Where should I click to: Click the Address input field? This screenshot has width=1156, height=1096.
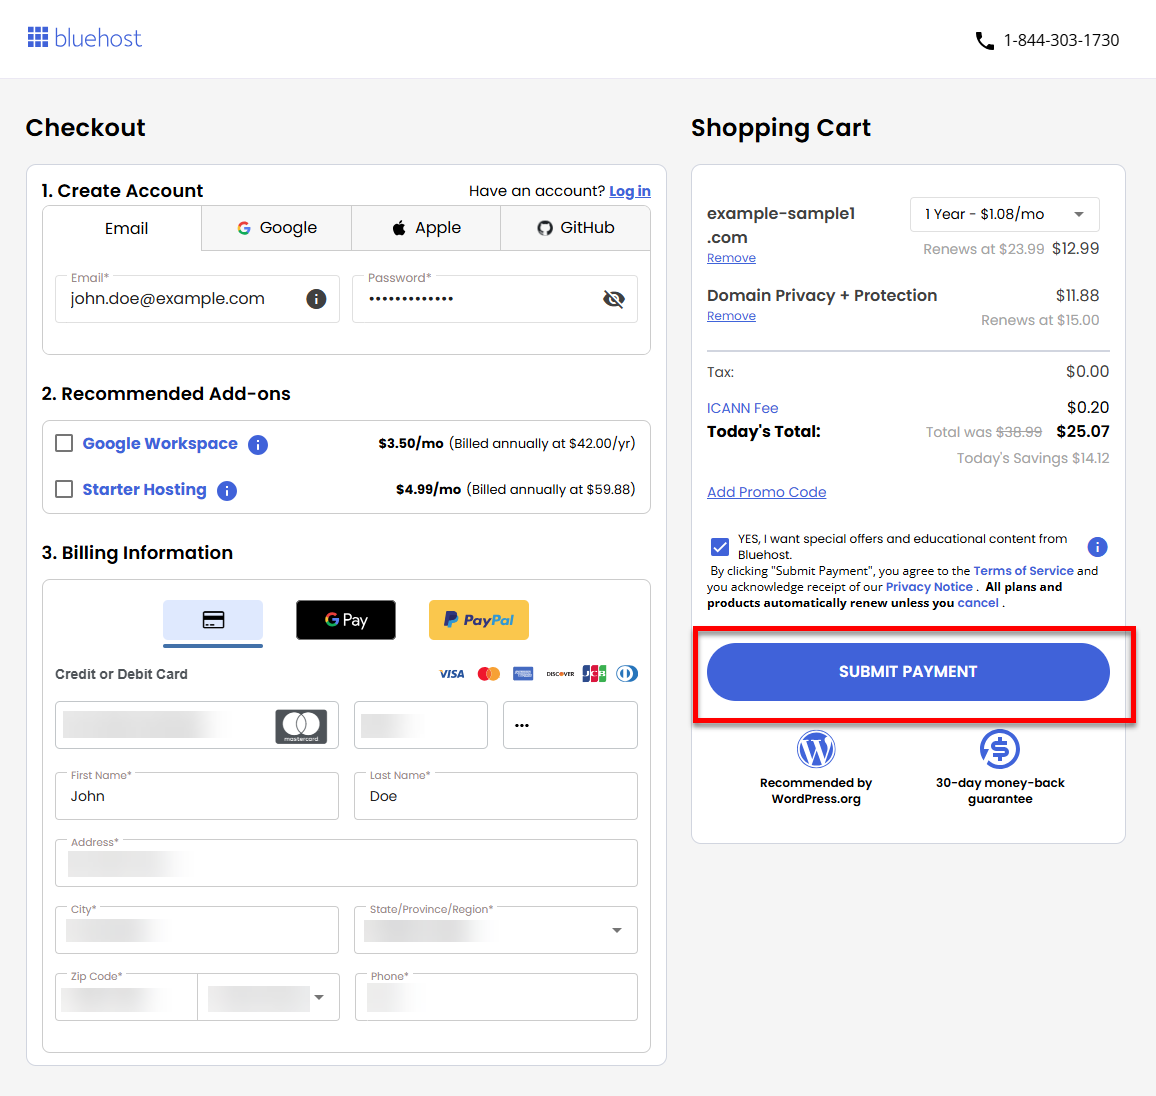tap(347, 863)
